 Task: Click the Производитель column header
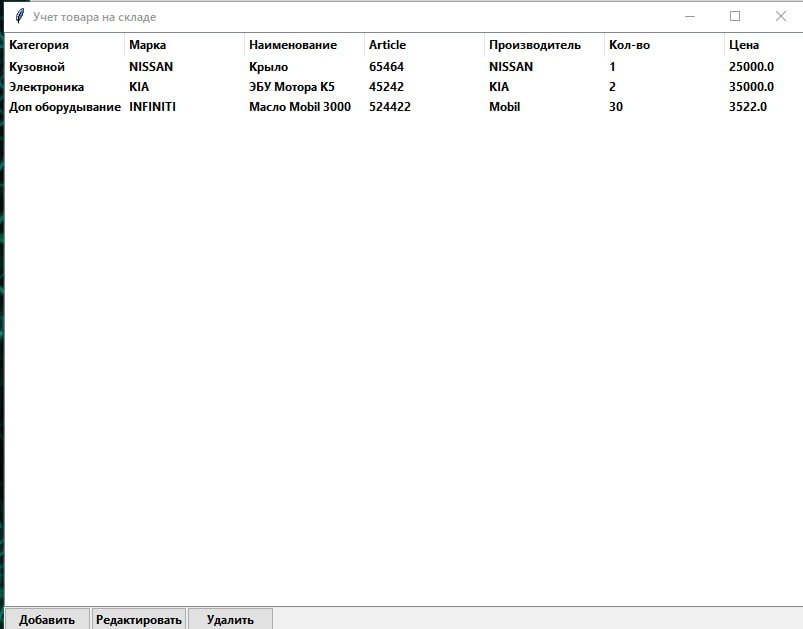tap(534, 45)
